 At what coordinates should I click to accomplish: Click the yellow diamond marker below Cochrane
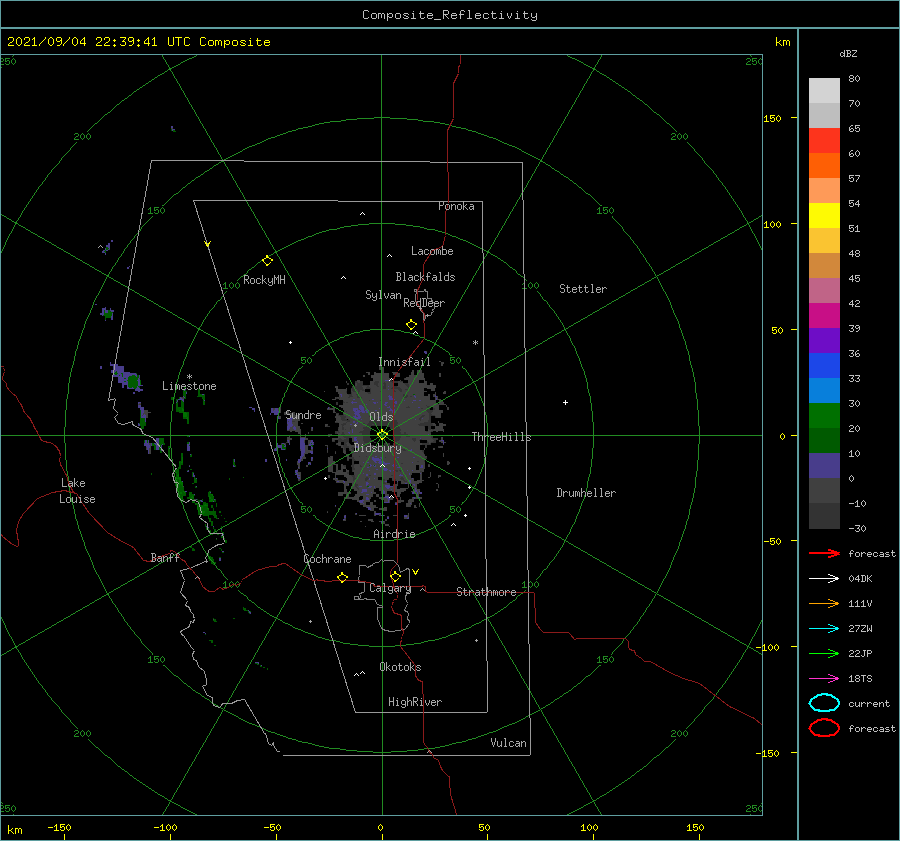pyautogui.click(x=342, y=578)
